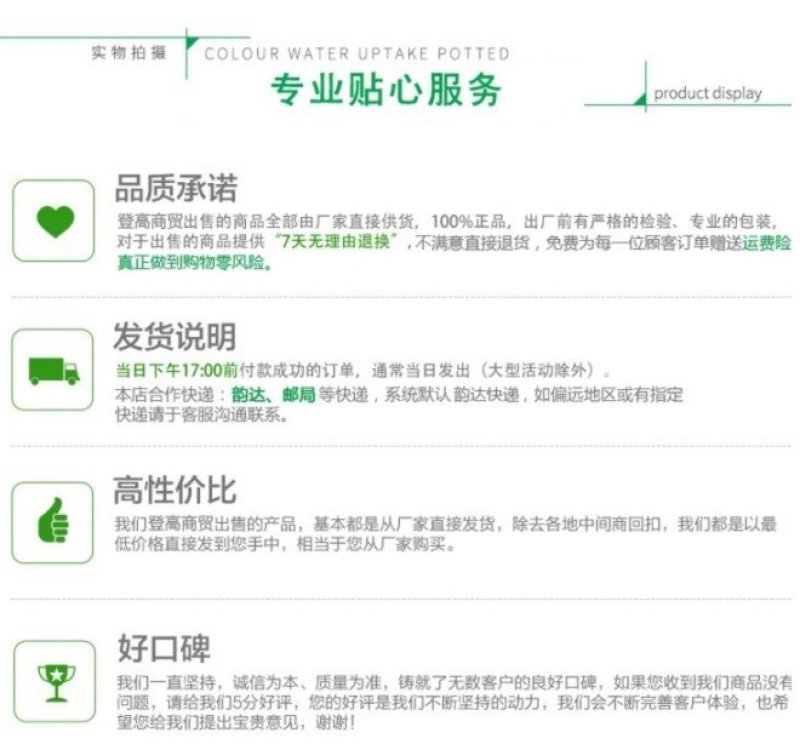Click the 快递请于客服沟通联系 line
Viewport: 800px width, 744px height.
tap(201, 415)
